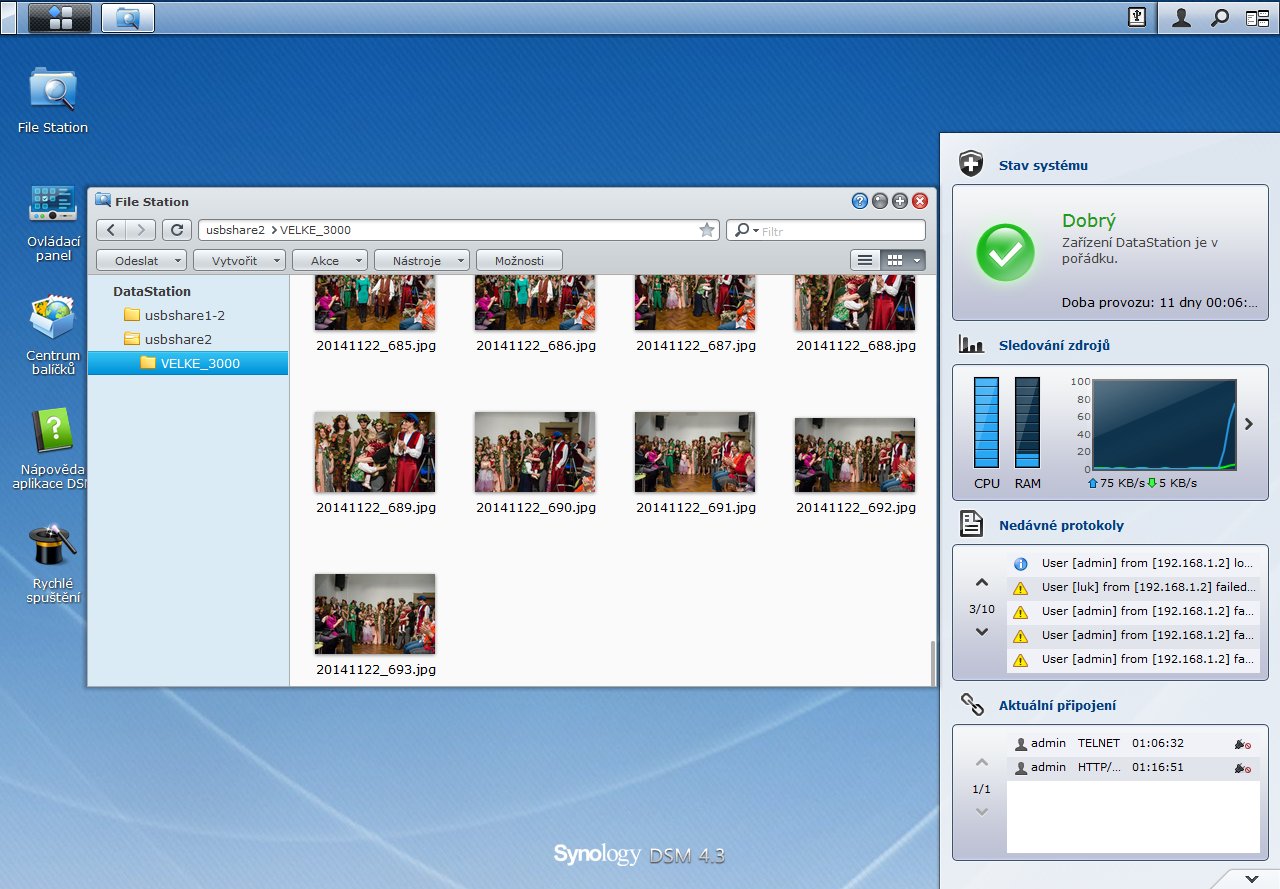
Task: Select thumbnail 20141122_692.jpg
Action: pos(855,455)
